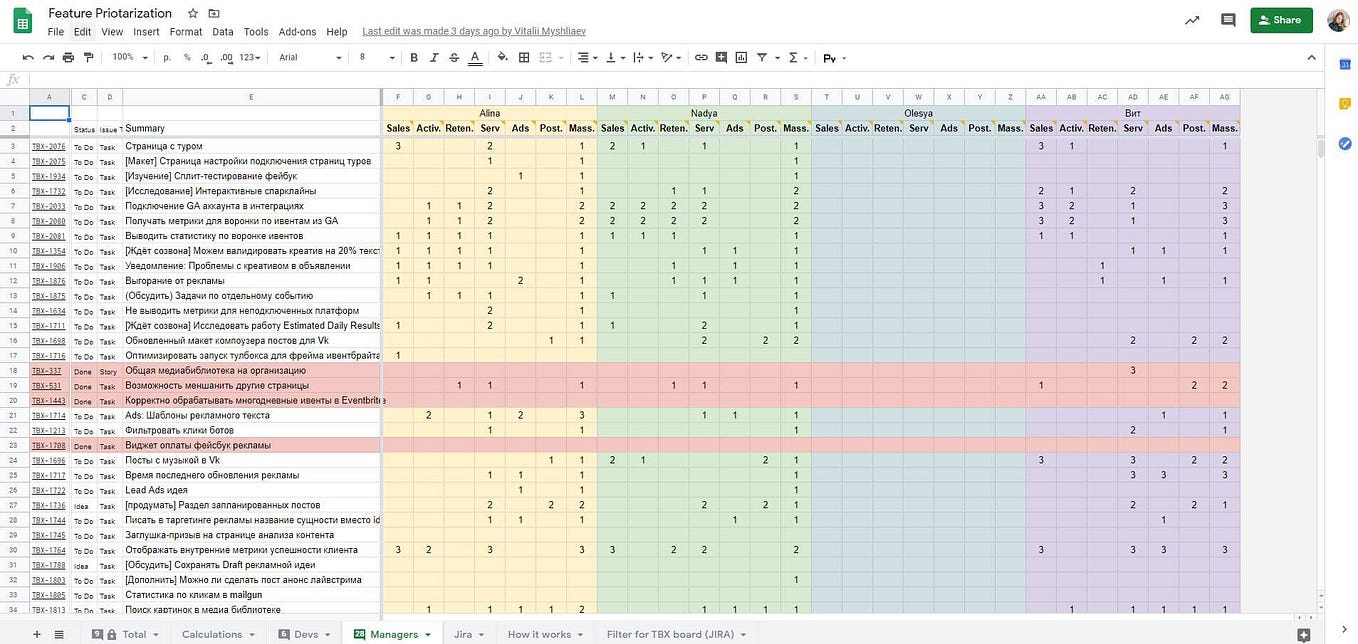Open the text color picker
This screenshot has height=644, width=1358.
476,57
